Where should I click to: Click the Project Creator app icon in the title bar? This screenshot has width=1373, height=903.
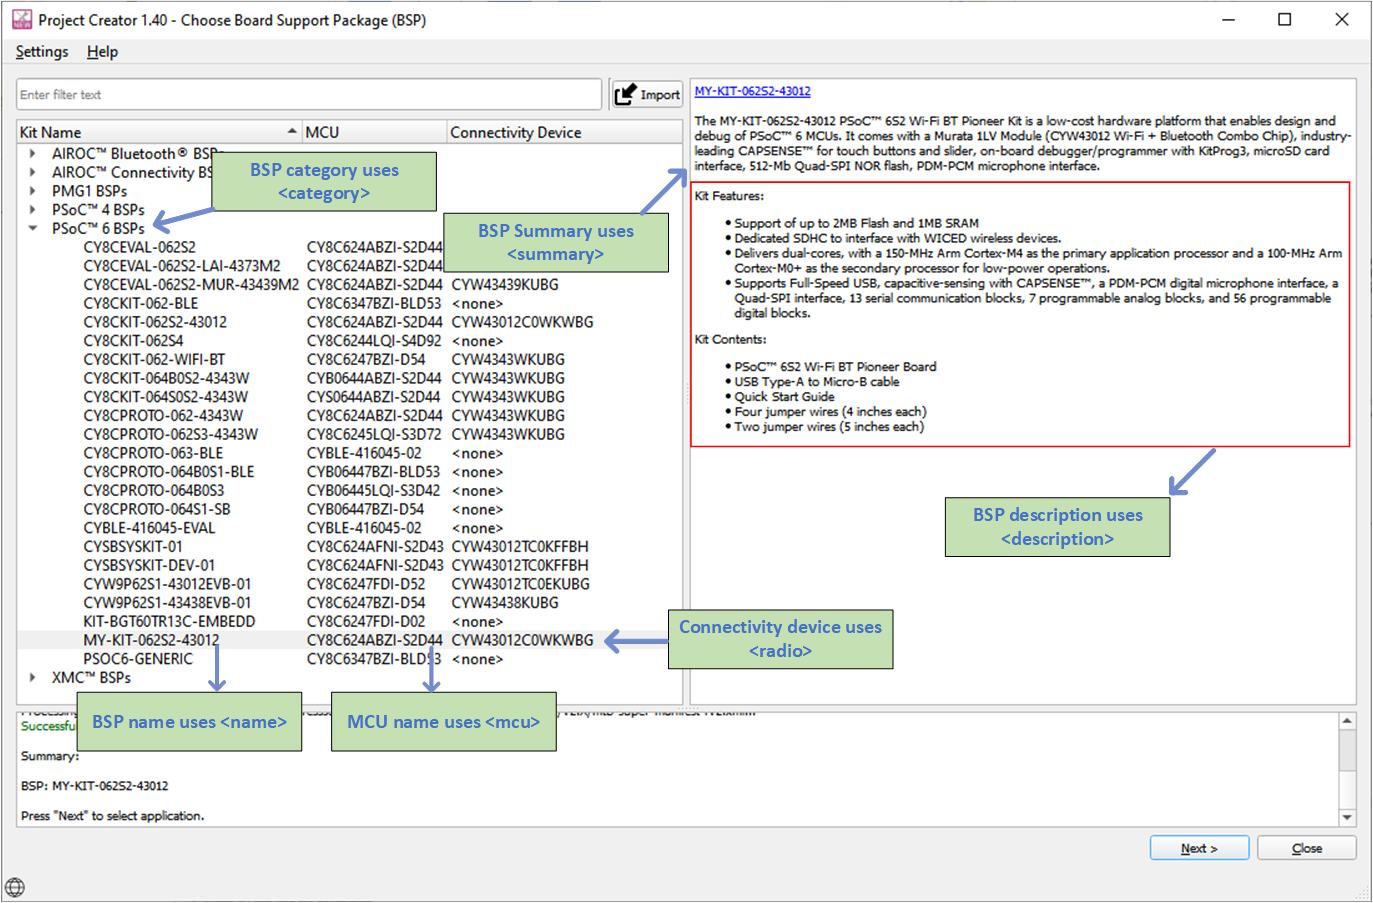pyautogui.click(x=22, y=19)
